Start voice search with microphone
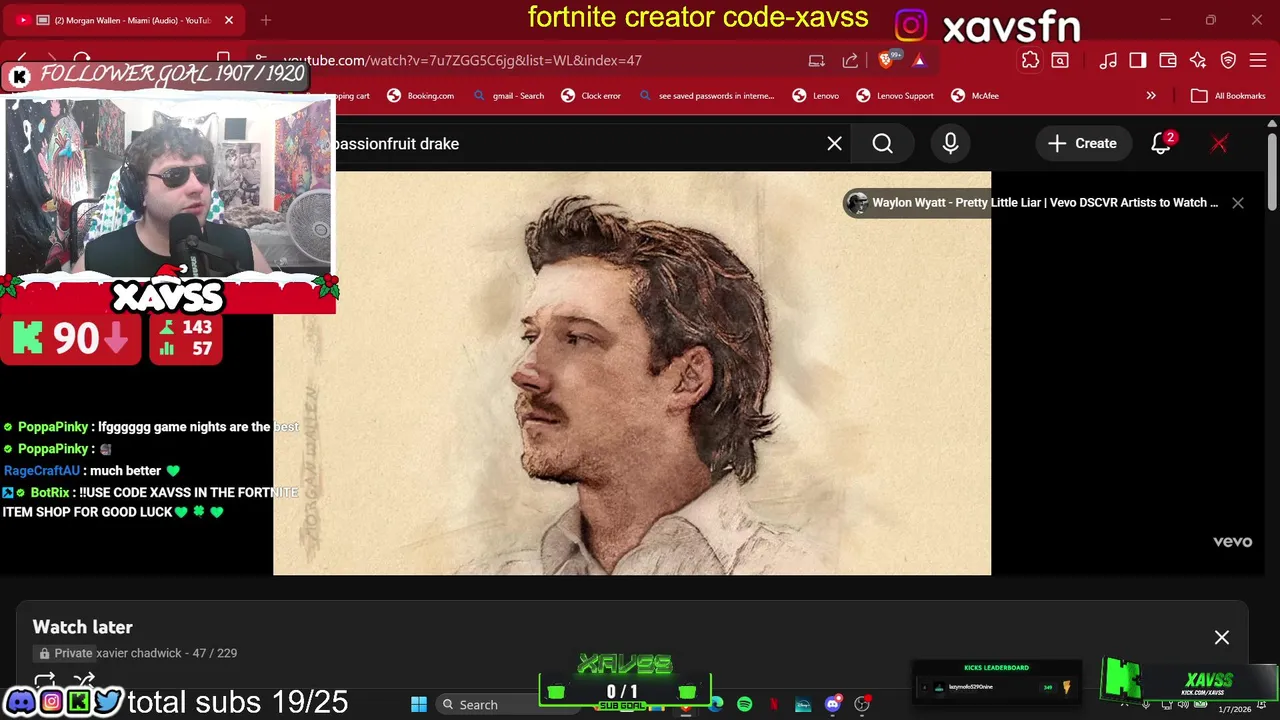This screenshot has width=1280, height=720. pyautogui.click(x=950, y=144)
